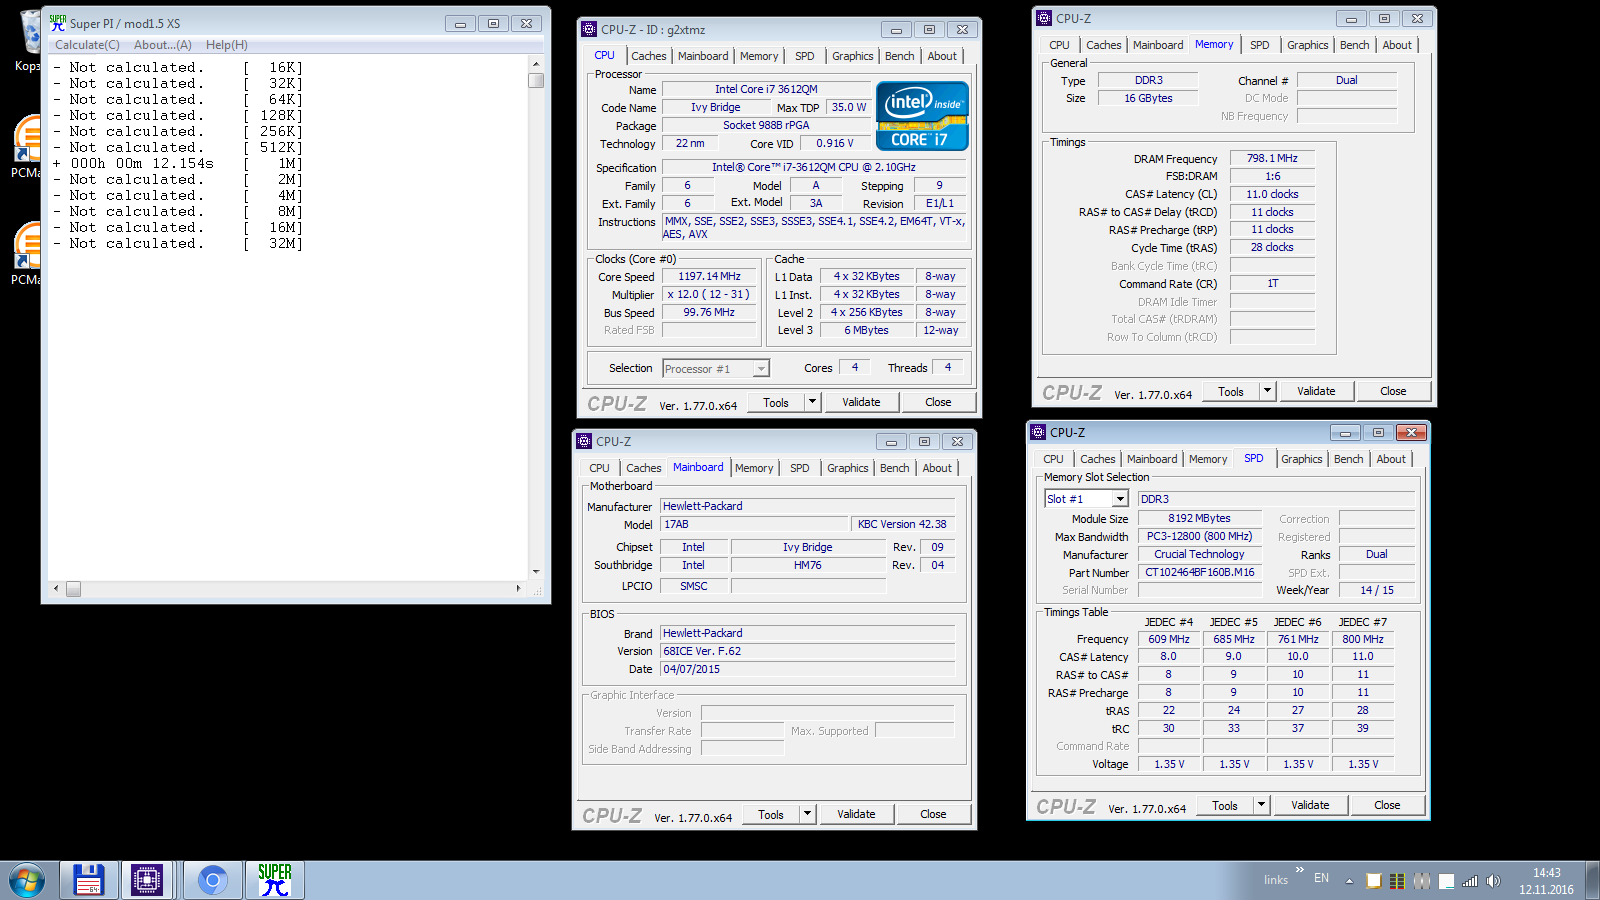Screen dimensions: 1600x900
Task: Expand Tools dropdown arrow in SPD window
Action: [x=1261, y=805]
